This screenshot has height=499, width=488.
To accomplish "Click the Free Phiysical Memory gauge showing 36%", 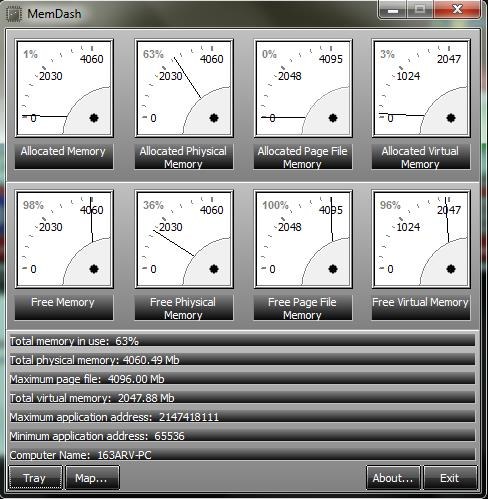I will coord(184,239).
